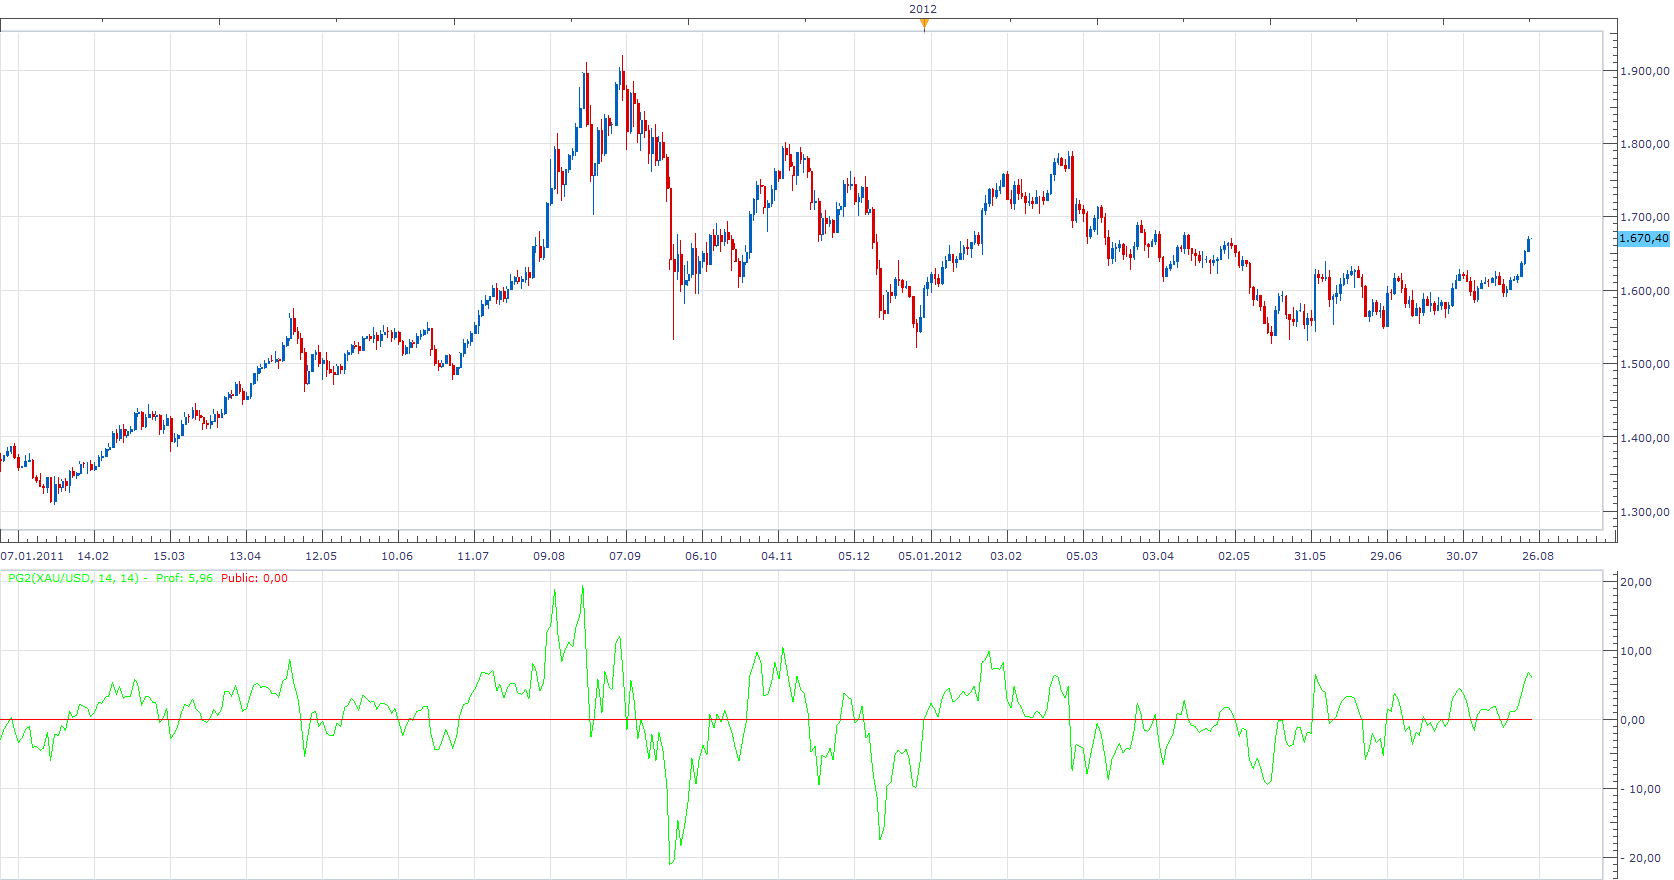Click the 15.03 date axis label

click(169, 556)
